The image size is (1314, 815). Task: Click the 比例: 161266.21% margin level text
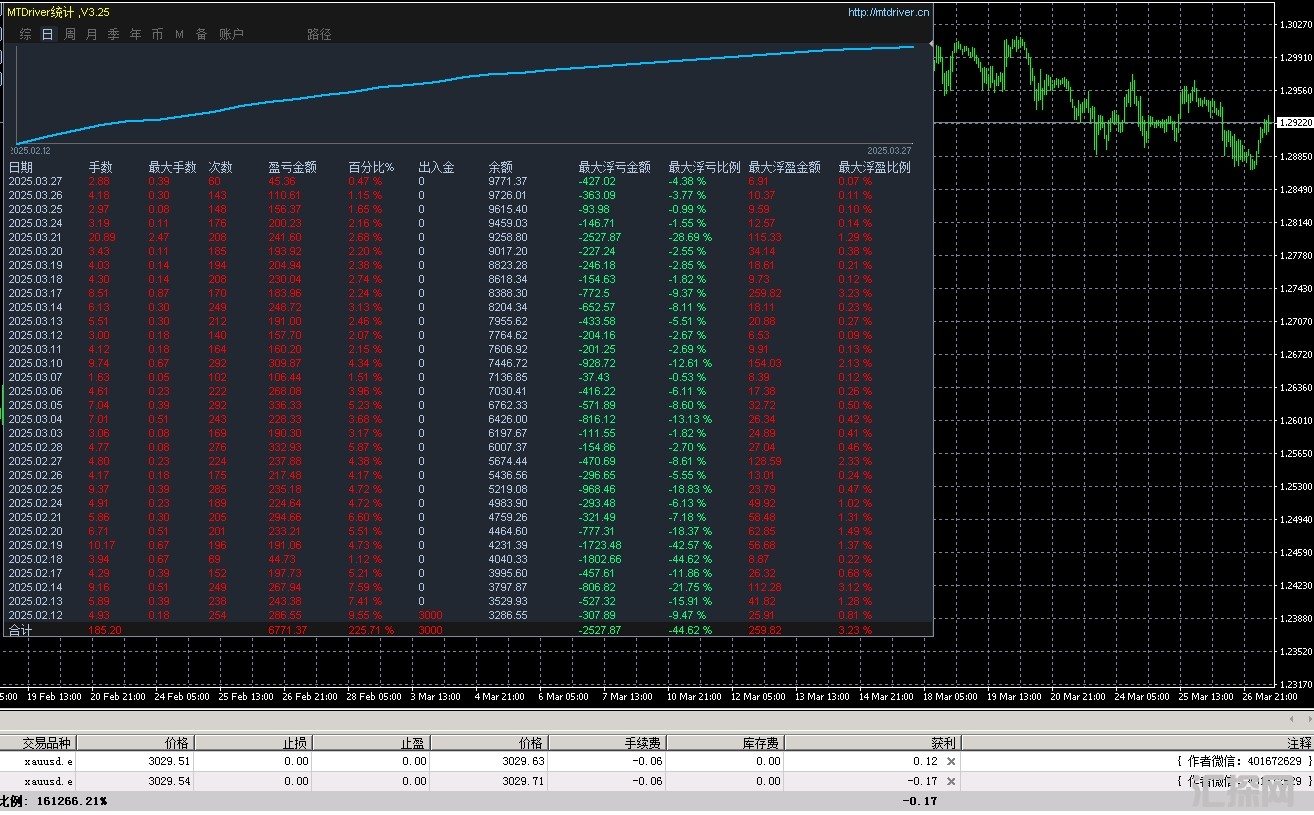pos(53,801)
